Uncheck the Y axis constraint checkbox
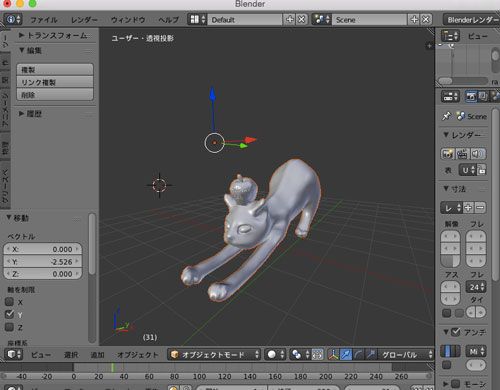Viewport: 500px width, 390px height. 9,314
